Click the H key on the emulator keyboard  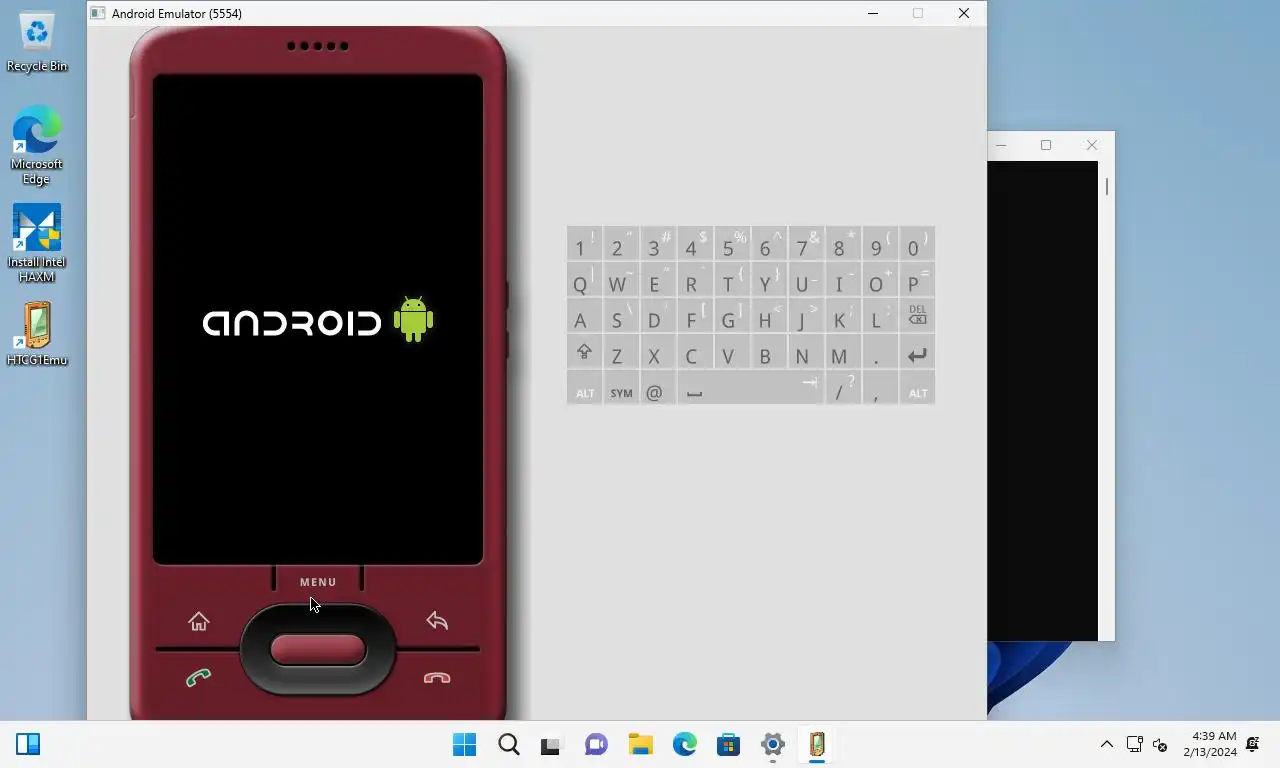click(x=769, y=317)
